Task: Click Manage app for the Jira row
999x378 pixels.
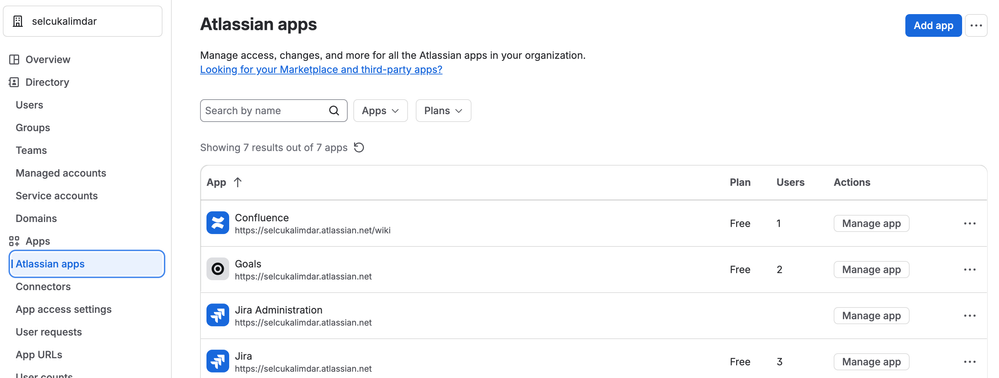Action: pyautogui.click(x=872, y=361)
